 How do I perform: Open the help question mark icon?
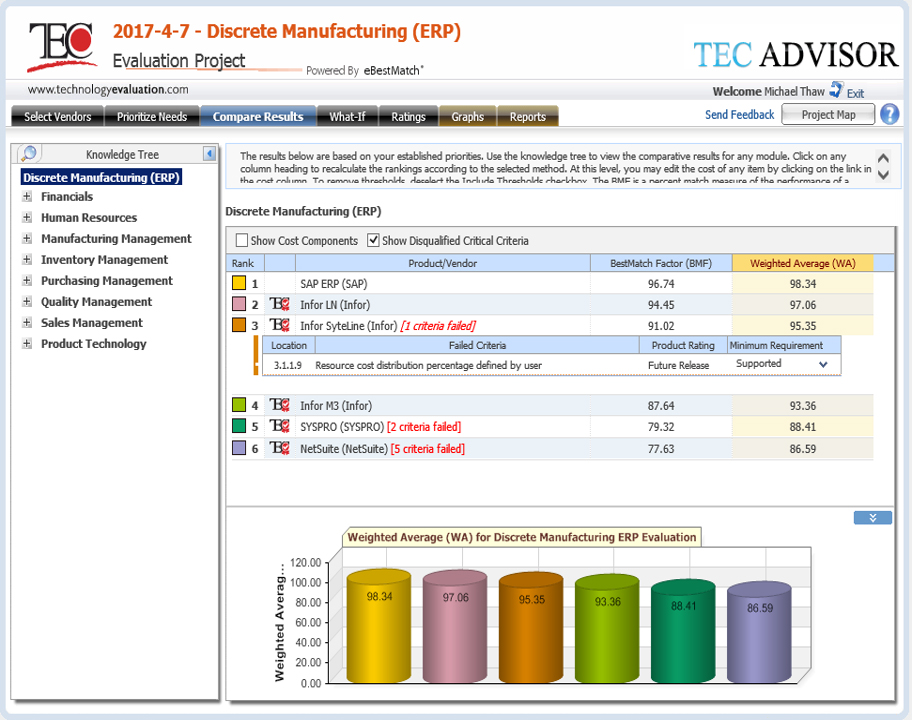pos(889,114)
